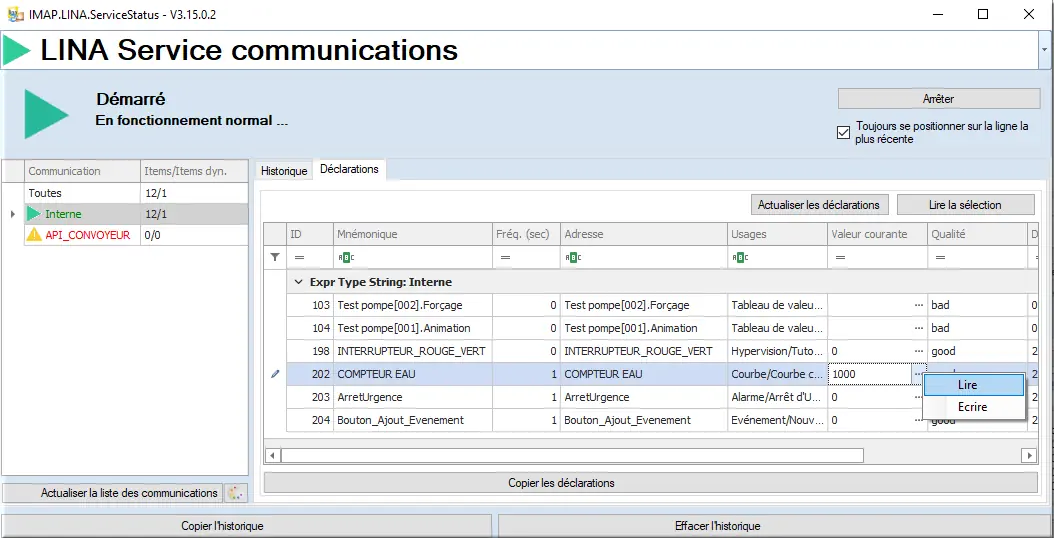Viewport: 1054px width, 538px height.
Task: Open the Qualité filter equals operator
Action: tap(940, 257)
